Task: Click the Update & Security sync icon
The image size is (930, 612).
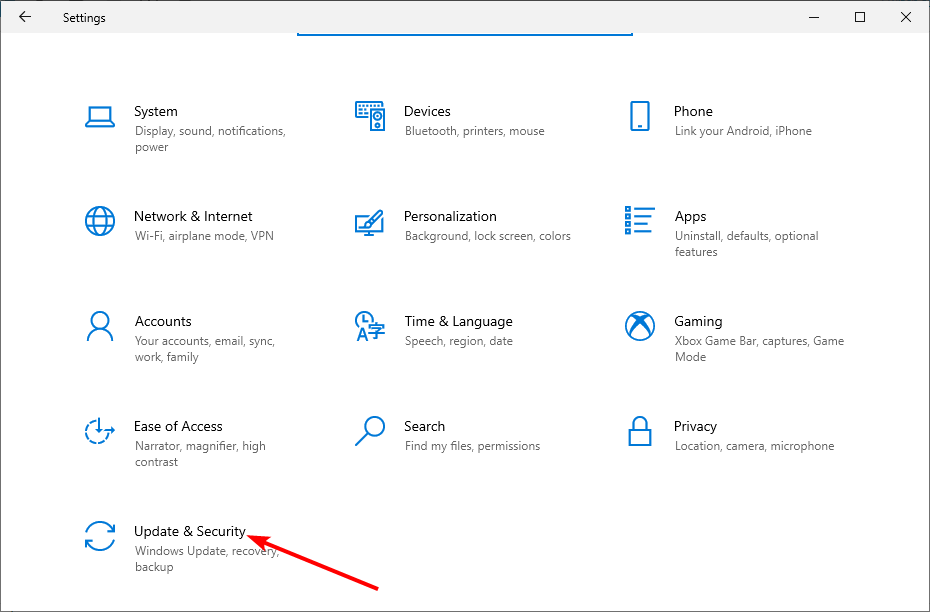Action: (x=100, y=536)
